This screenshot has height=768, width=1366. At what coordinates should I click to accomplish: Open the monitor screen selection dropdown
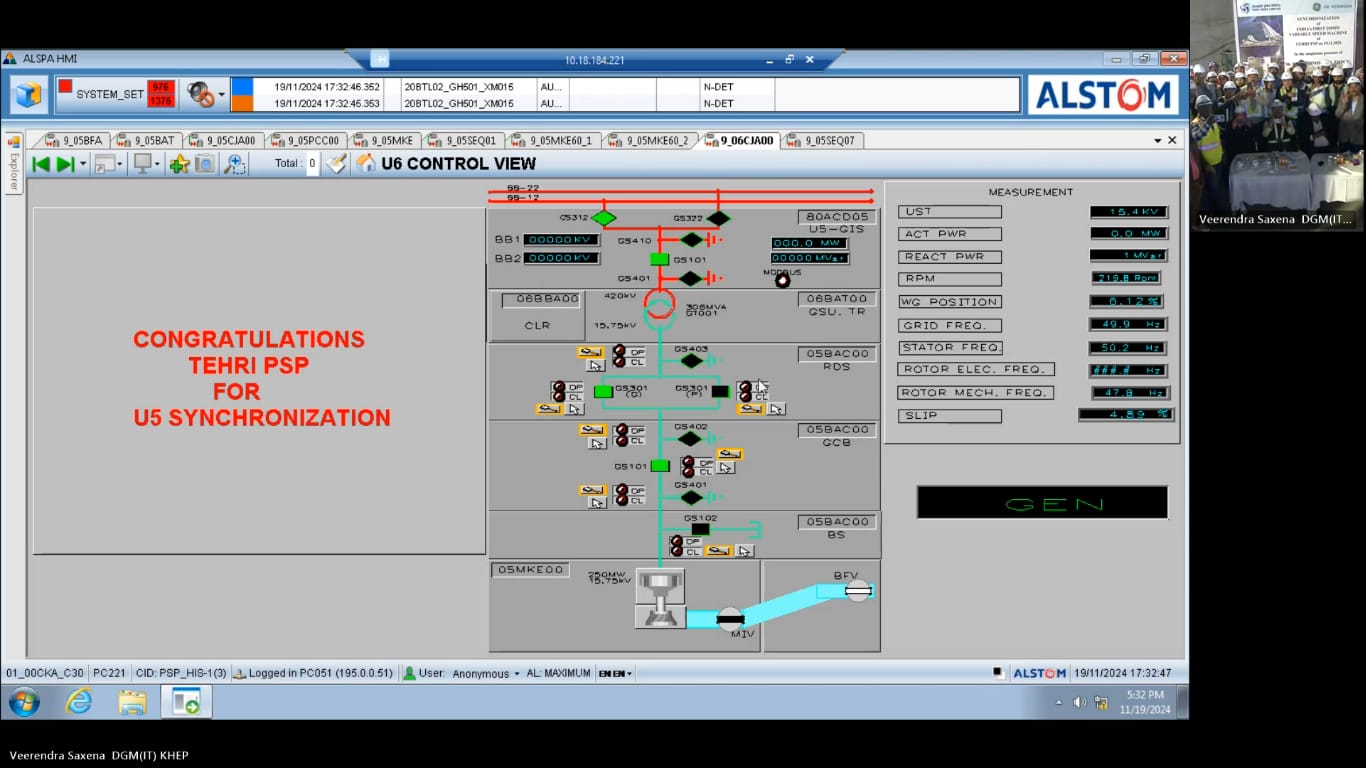157,165
